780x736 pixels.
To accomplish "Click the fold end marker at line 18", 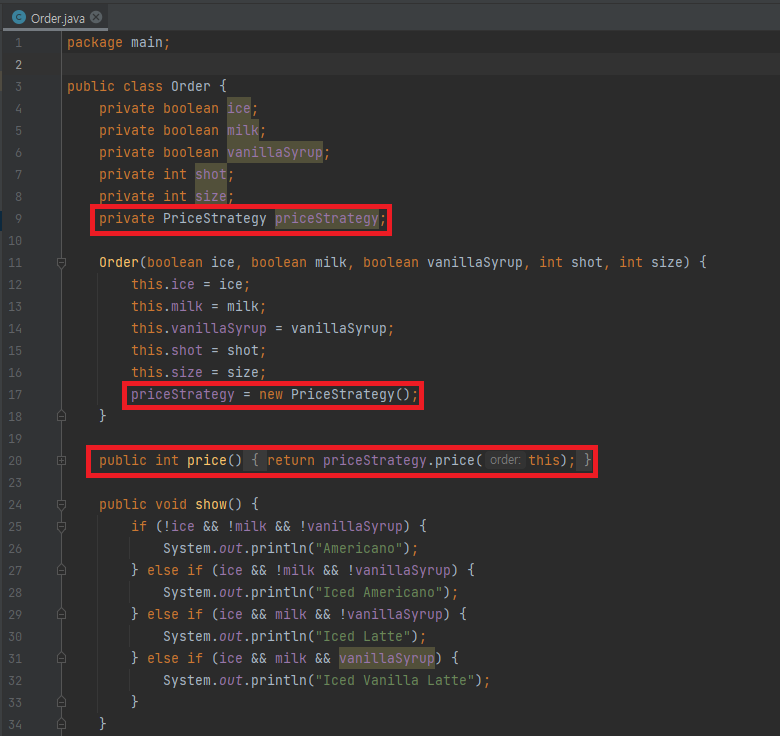I will coord(61,416).
